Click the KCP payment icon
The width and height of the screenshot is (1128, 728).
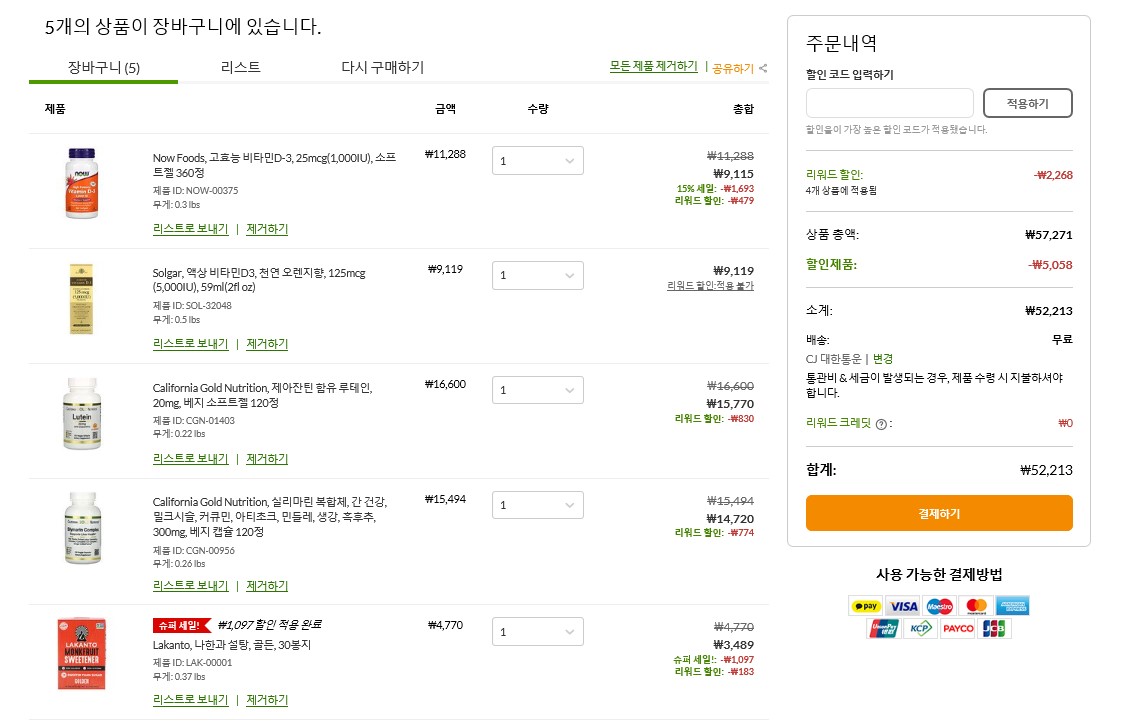click(921, 628)
